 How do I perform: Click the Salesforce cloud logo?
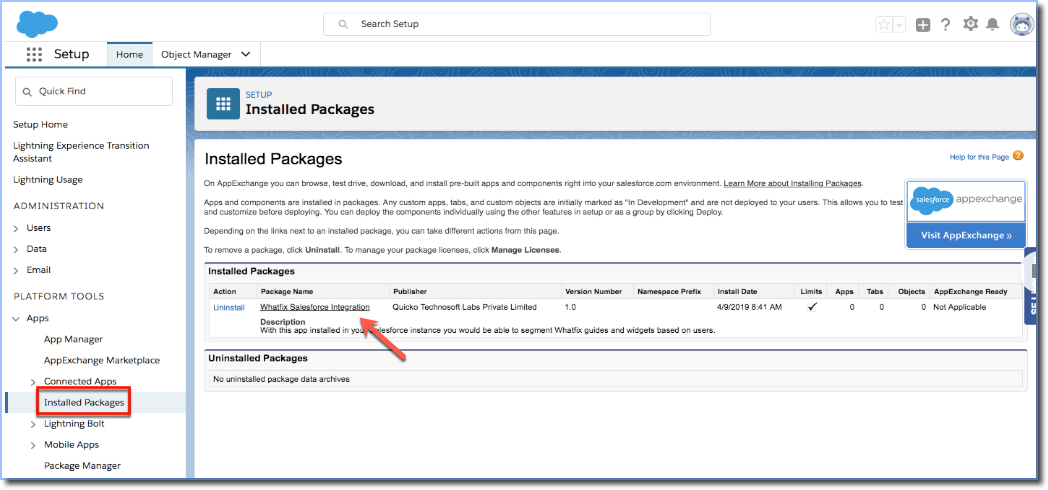point(37,23)
